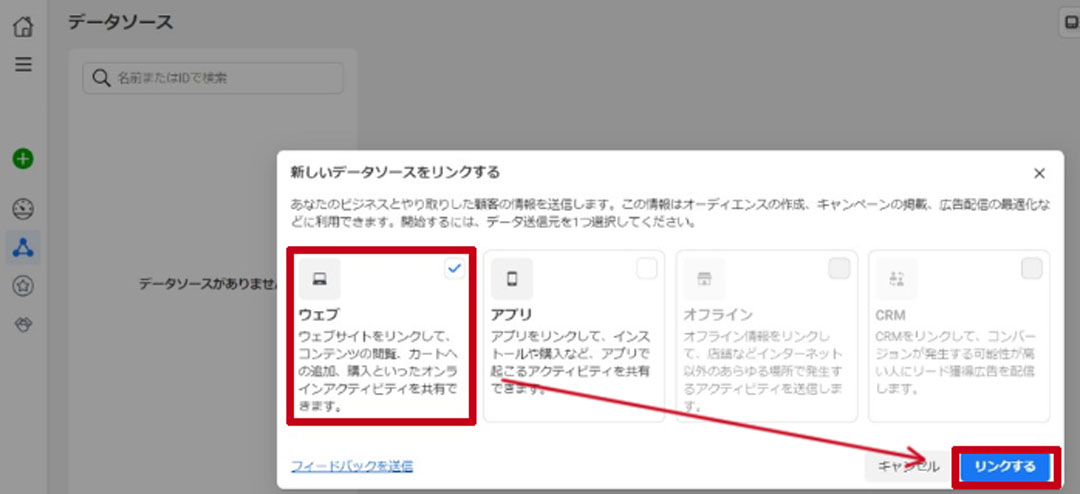Close the dialog with X button

click(1039, 173)
